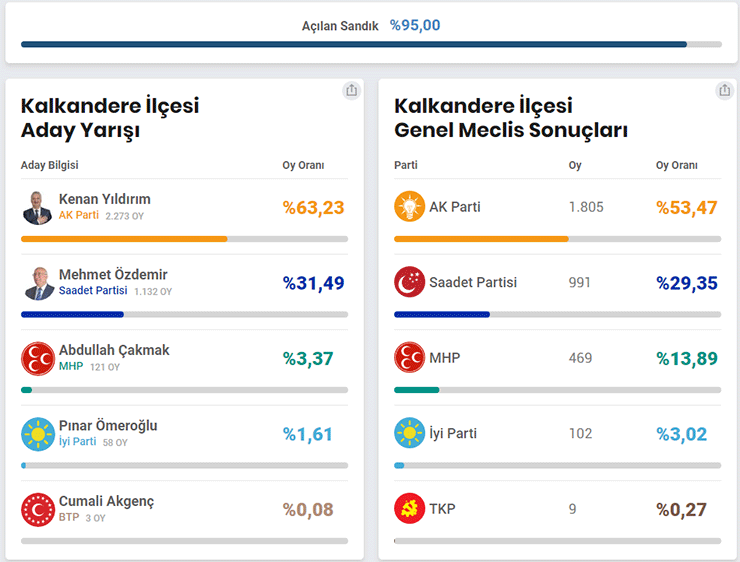The image size is (740, 562).
Task: Click Mehmet Özdemir's candidate photo
Action: (x=38, y=282)
